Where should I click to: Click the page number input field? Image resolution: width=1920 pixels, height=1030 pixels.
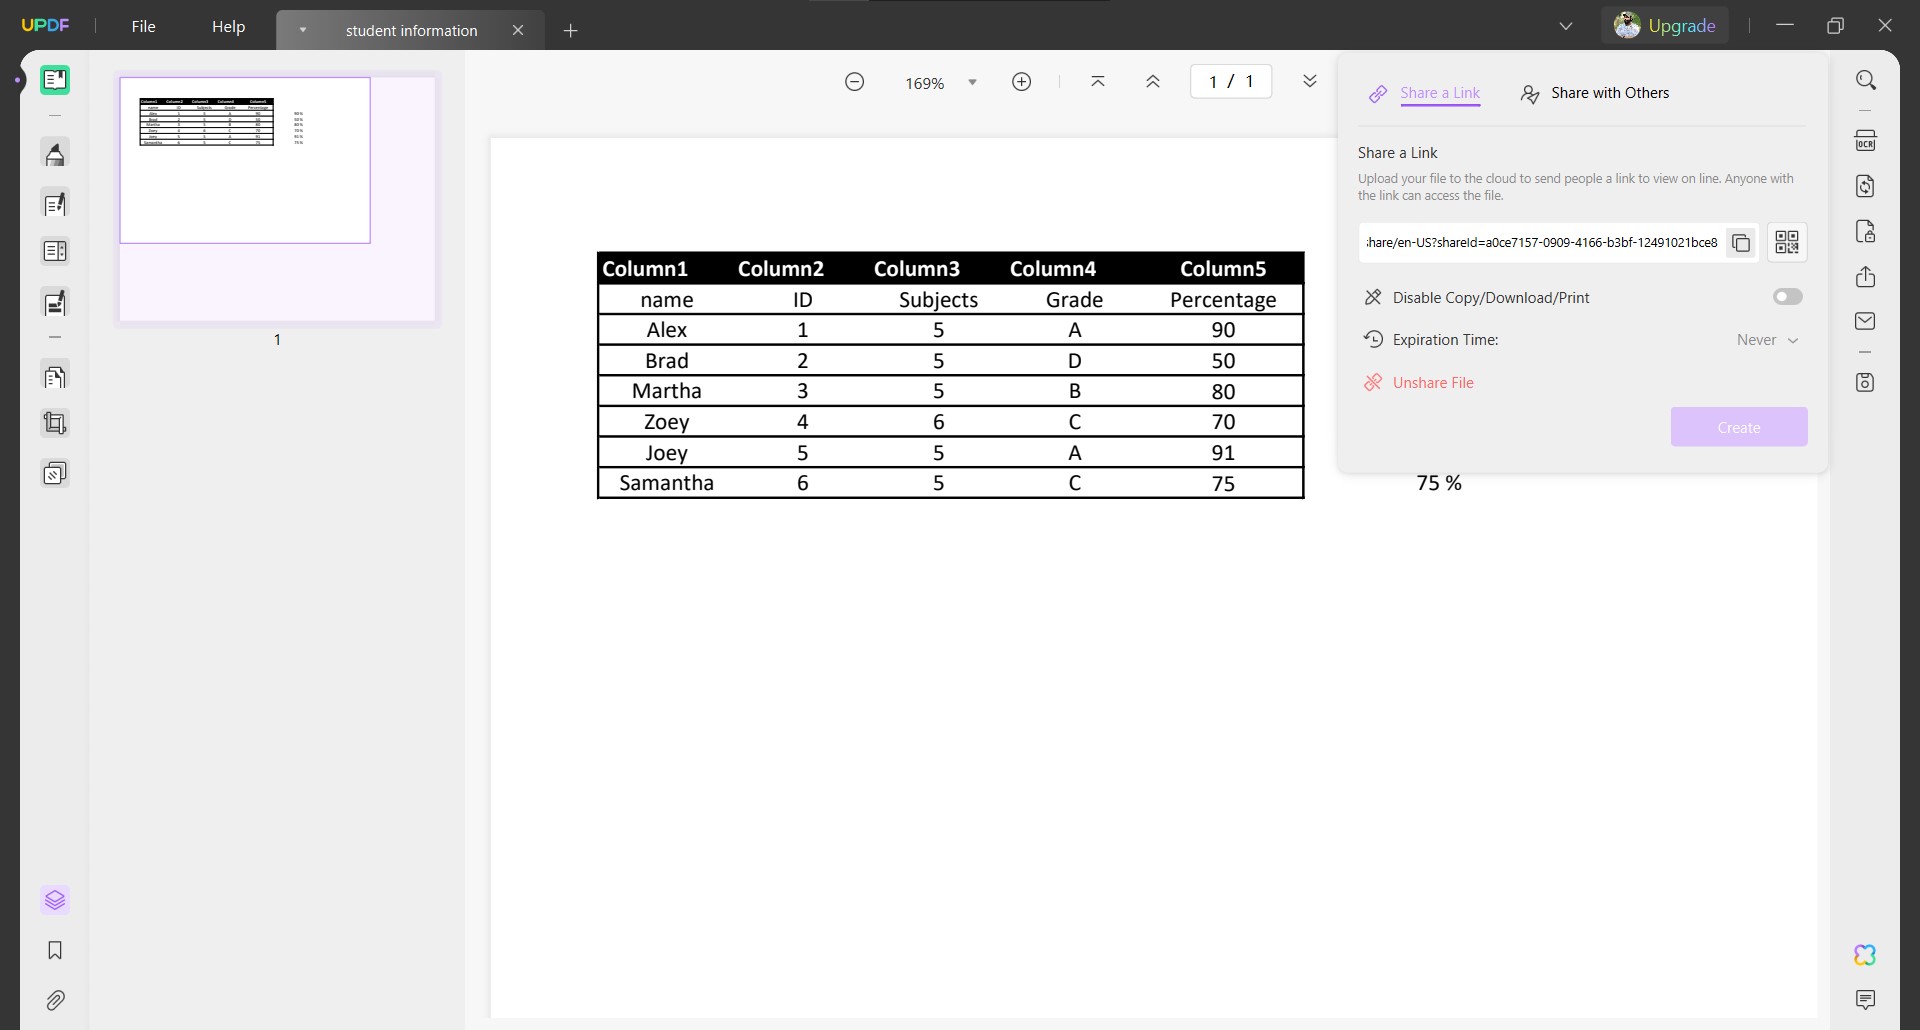tap(1231, 82)
